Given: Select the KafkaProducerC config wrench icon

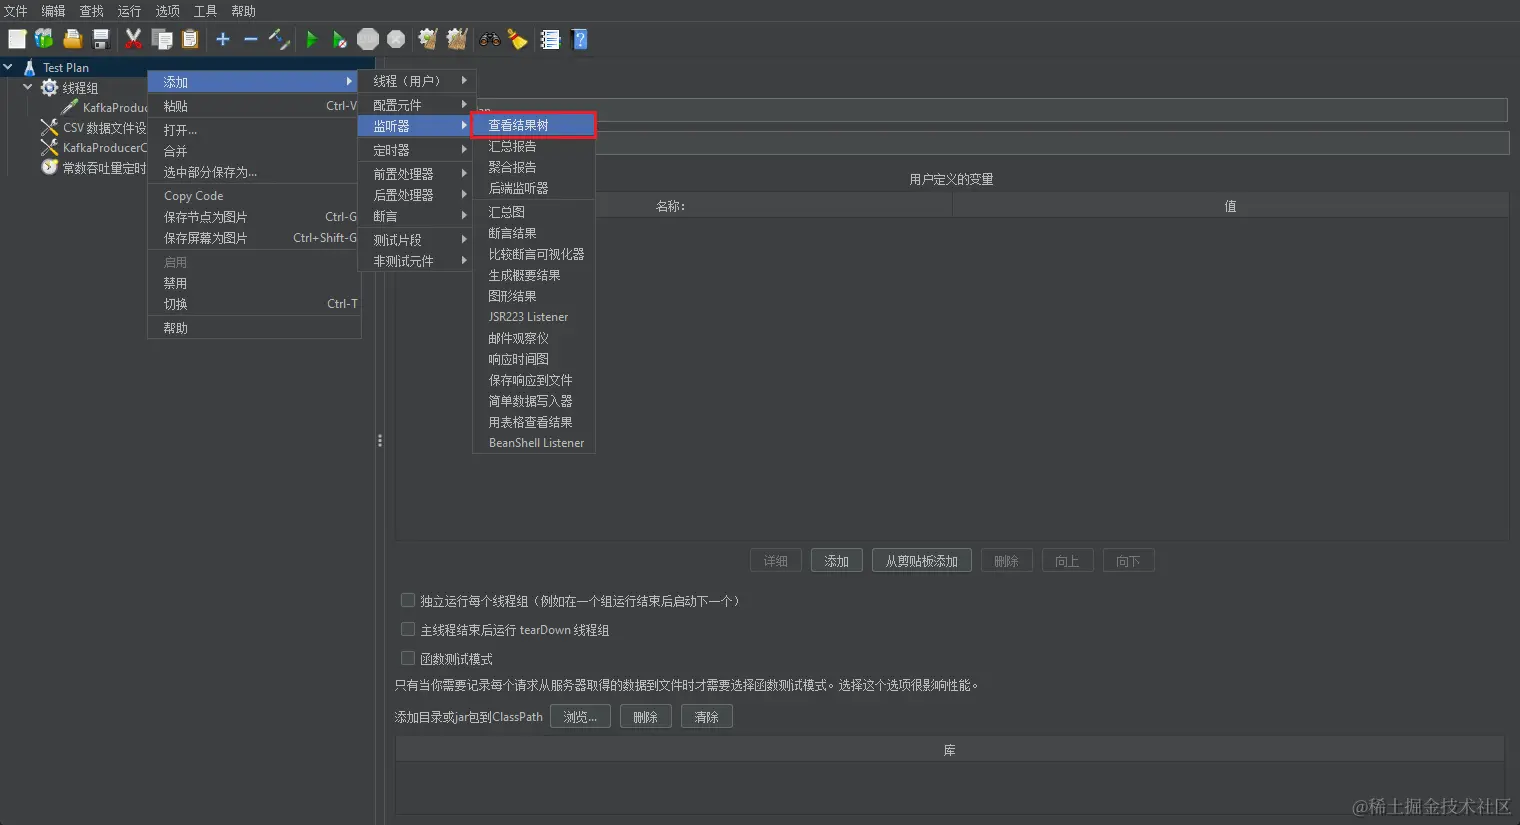Looking at the screenshot, I should coord(49,148).
